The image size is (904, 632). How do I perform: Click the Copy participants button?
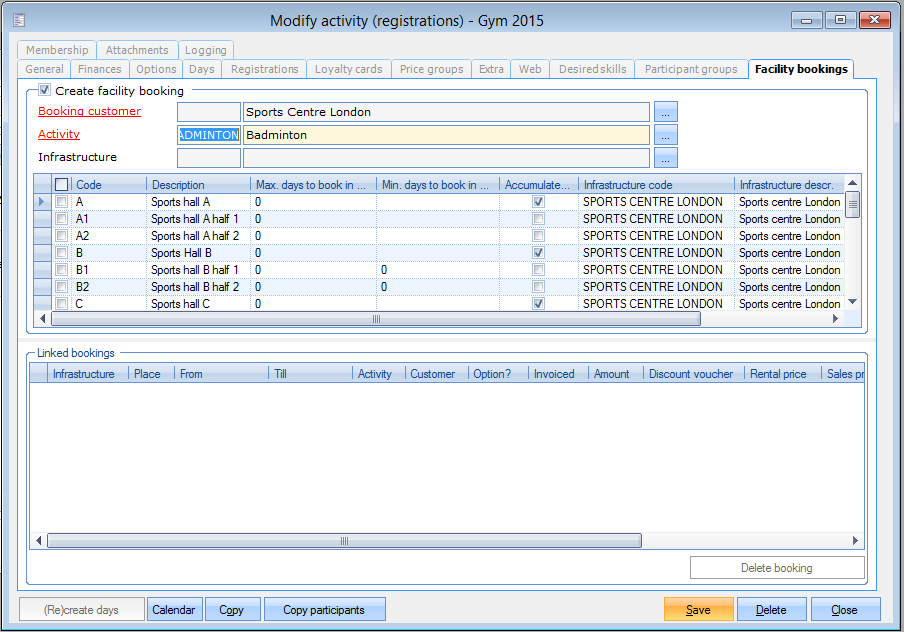(x=324, y=610)
